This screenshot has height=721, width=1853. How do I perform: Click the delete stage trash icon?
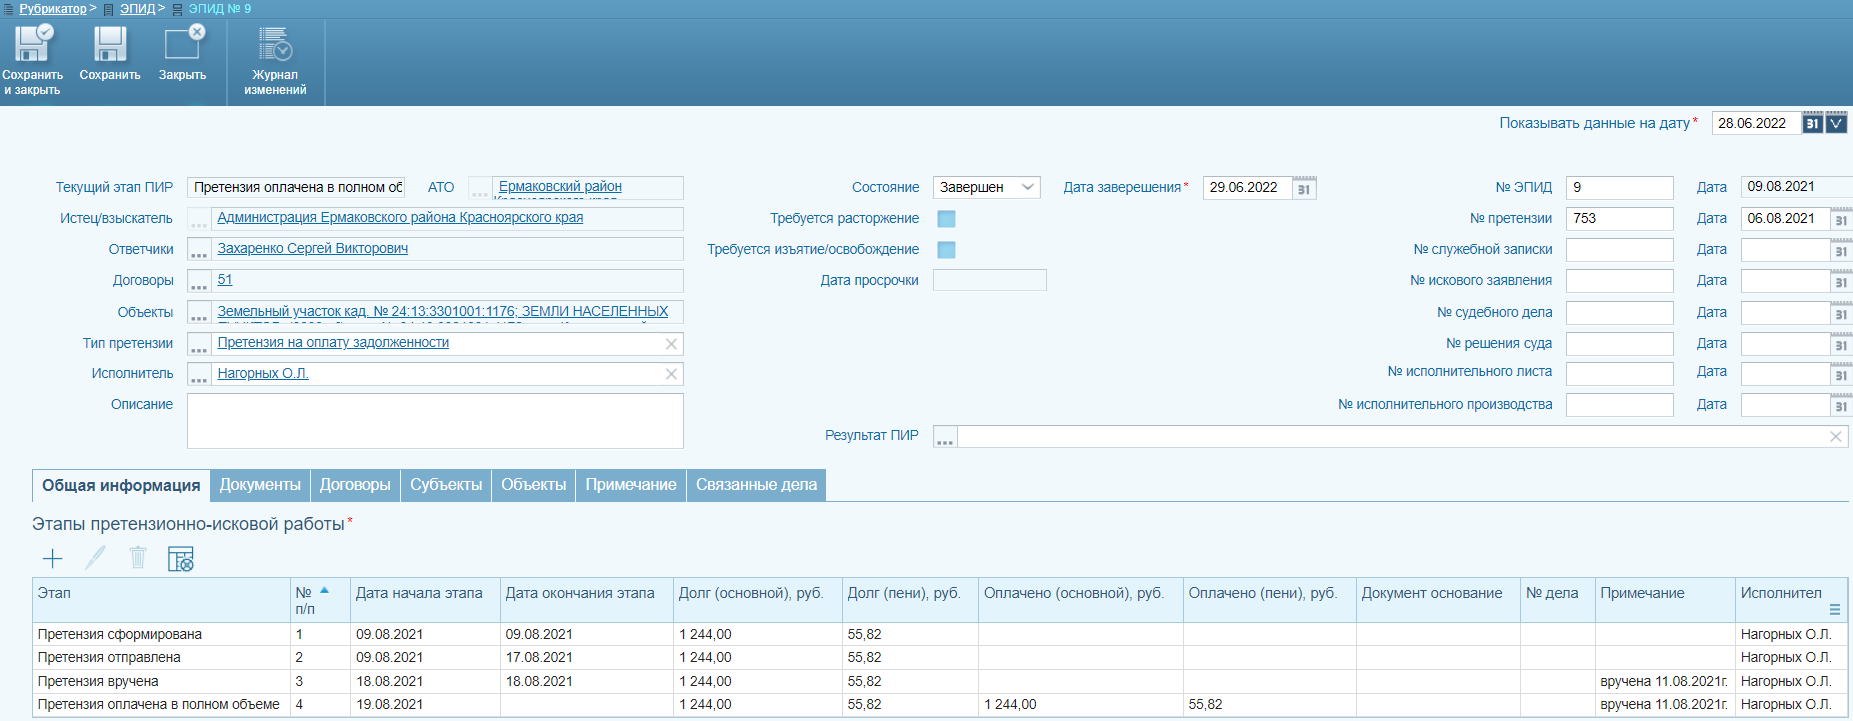[x=138, y=558]
